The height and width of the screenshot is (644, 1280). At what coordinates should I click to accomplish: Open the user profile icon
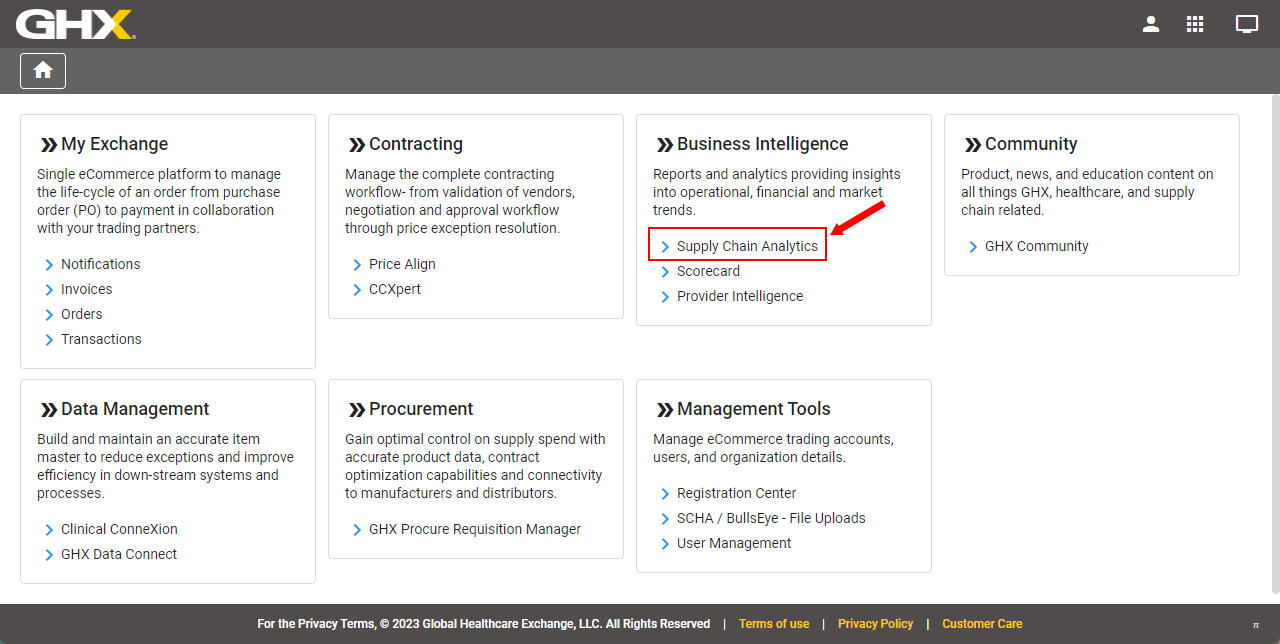1151,24
